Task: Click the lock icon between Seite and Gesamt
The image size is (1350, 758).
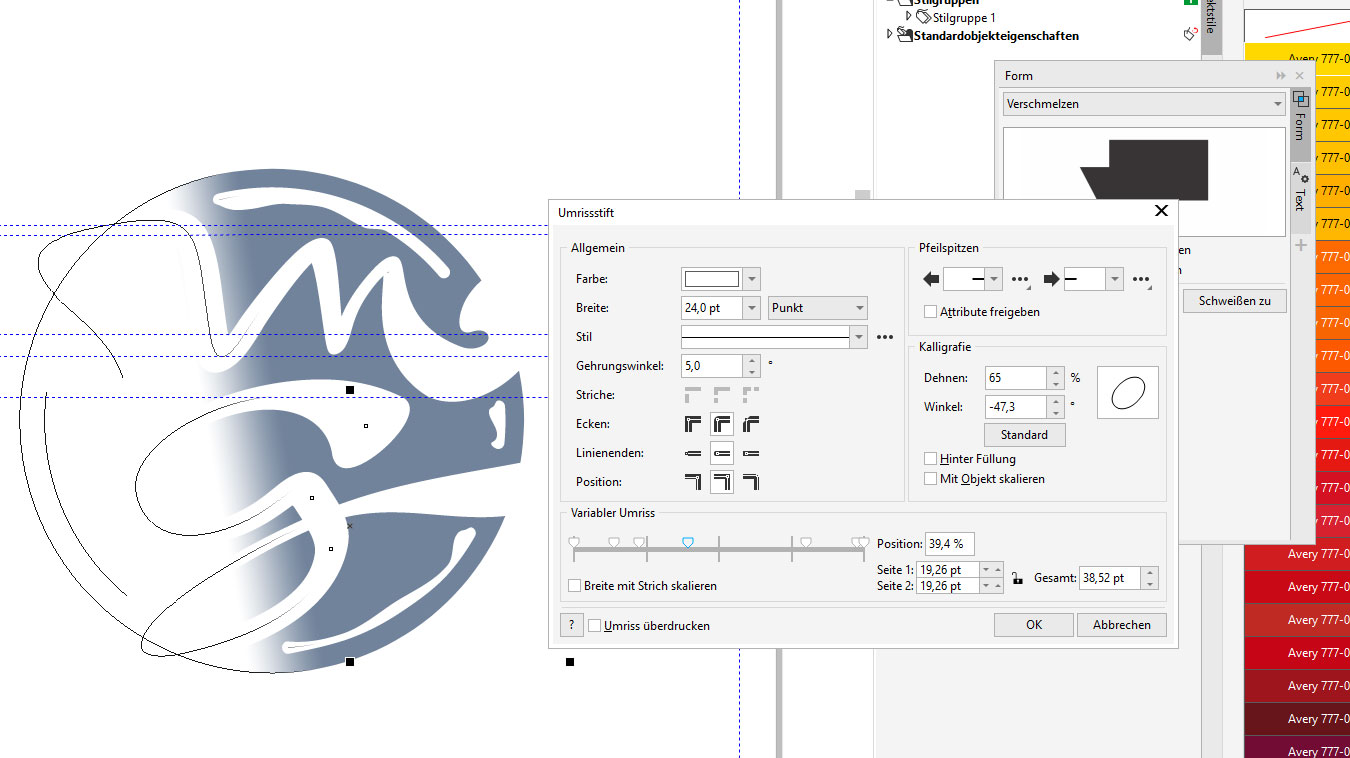Action: pyautogui.click(x=1017, y=578)
